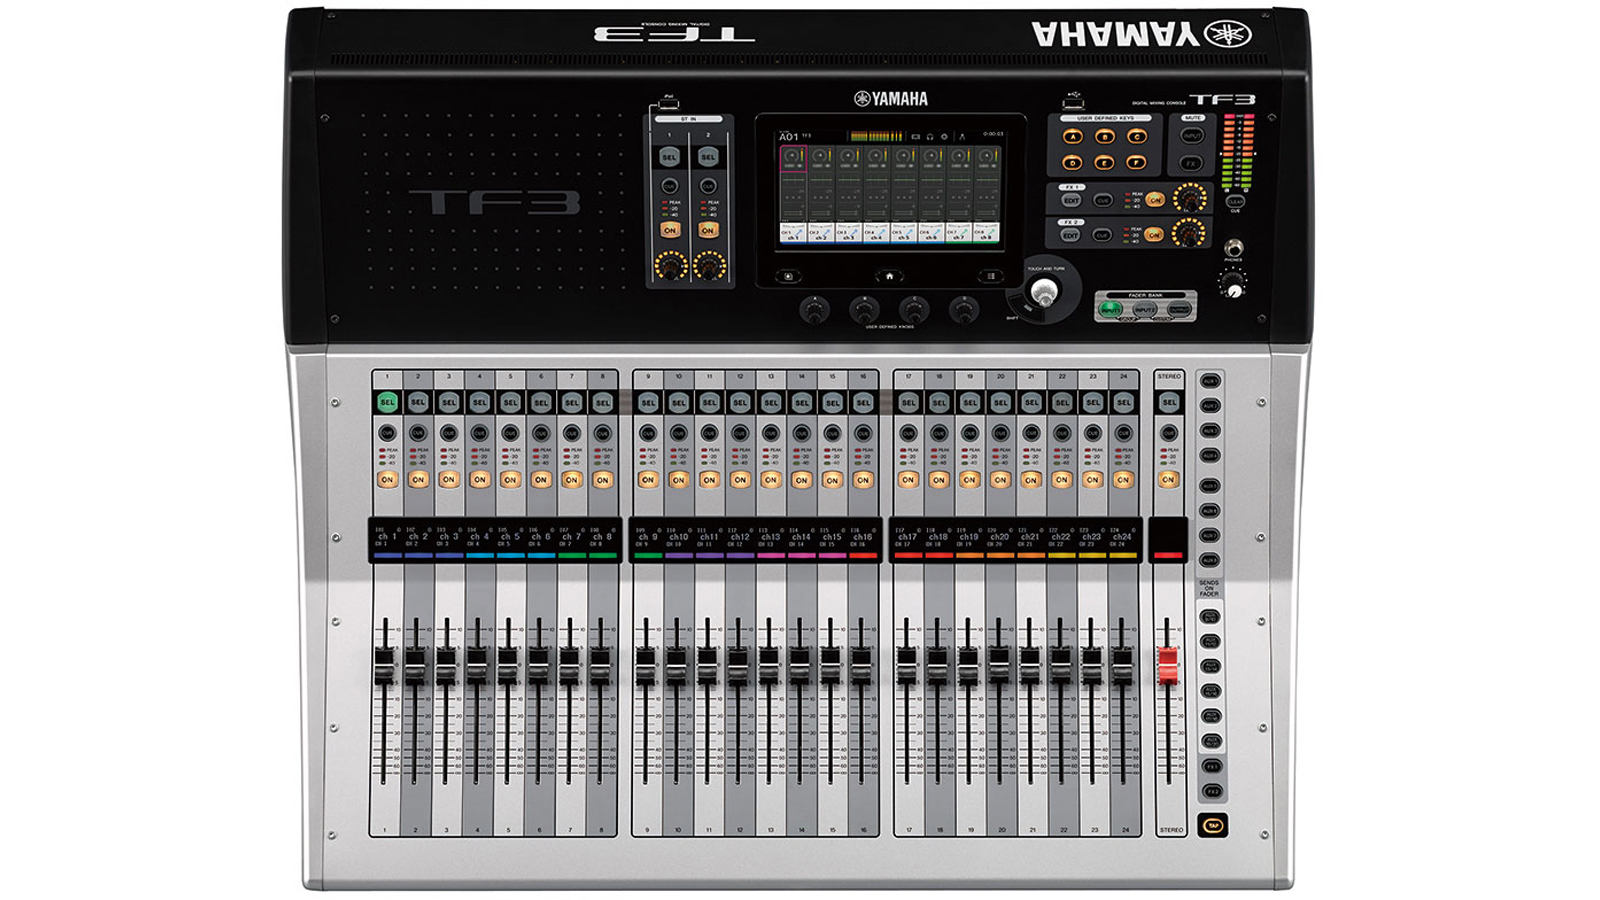
Task: Click the ST IN 1 level knob
Action: point(670,266)
